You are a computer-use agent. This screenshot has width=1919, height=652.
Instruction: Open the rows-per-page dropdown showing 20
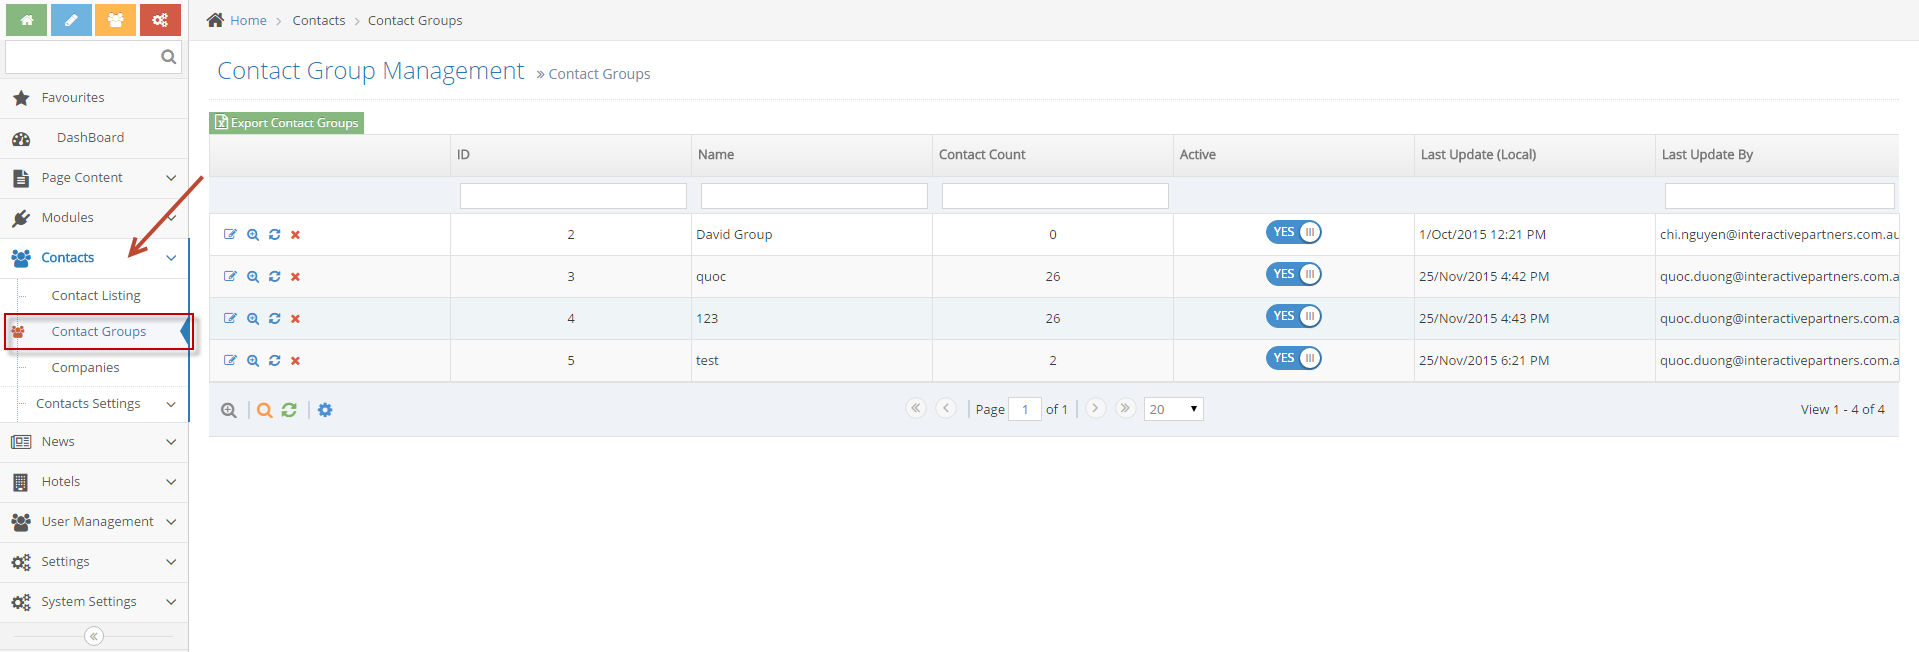(x=1173, y=409)
